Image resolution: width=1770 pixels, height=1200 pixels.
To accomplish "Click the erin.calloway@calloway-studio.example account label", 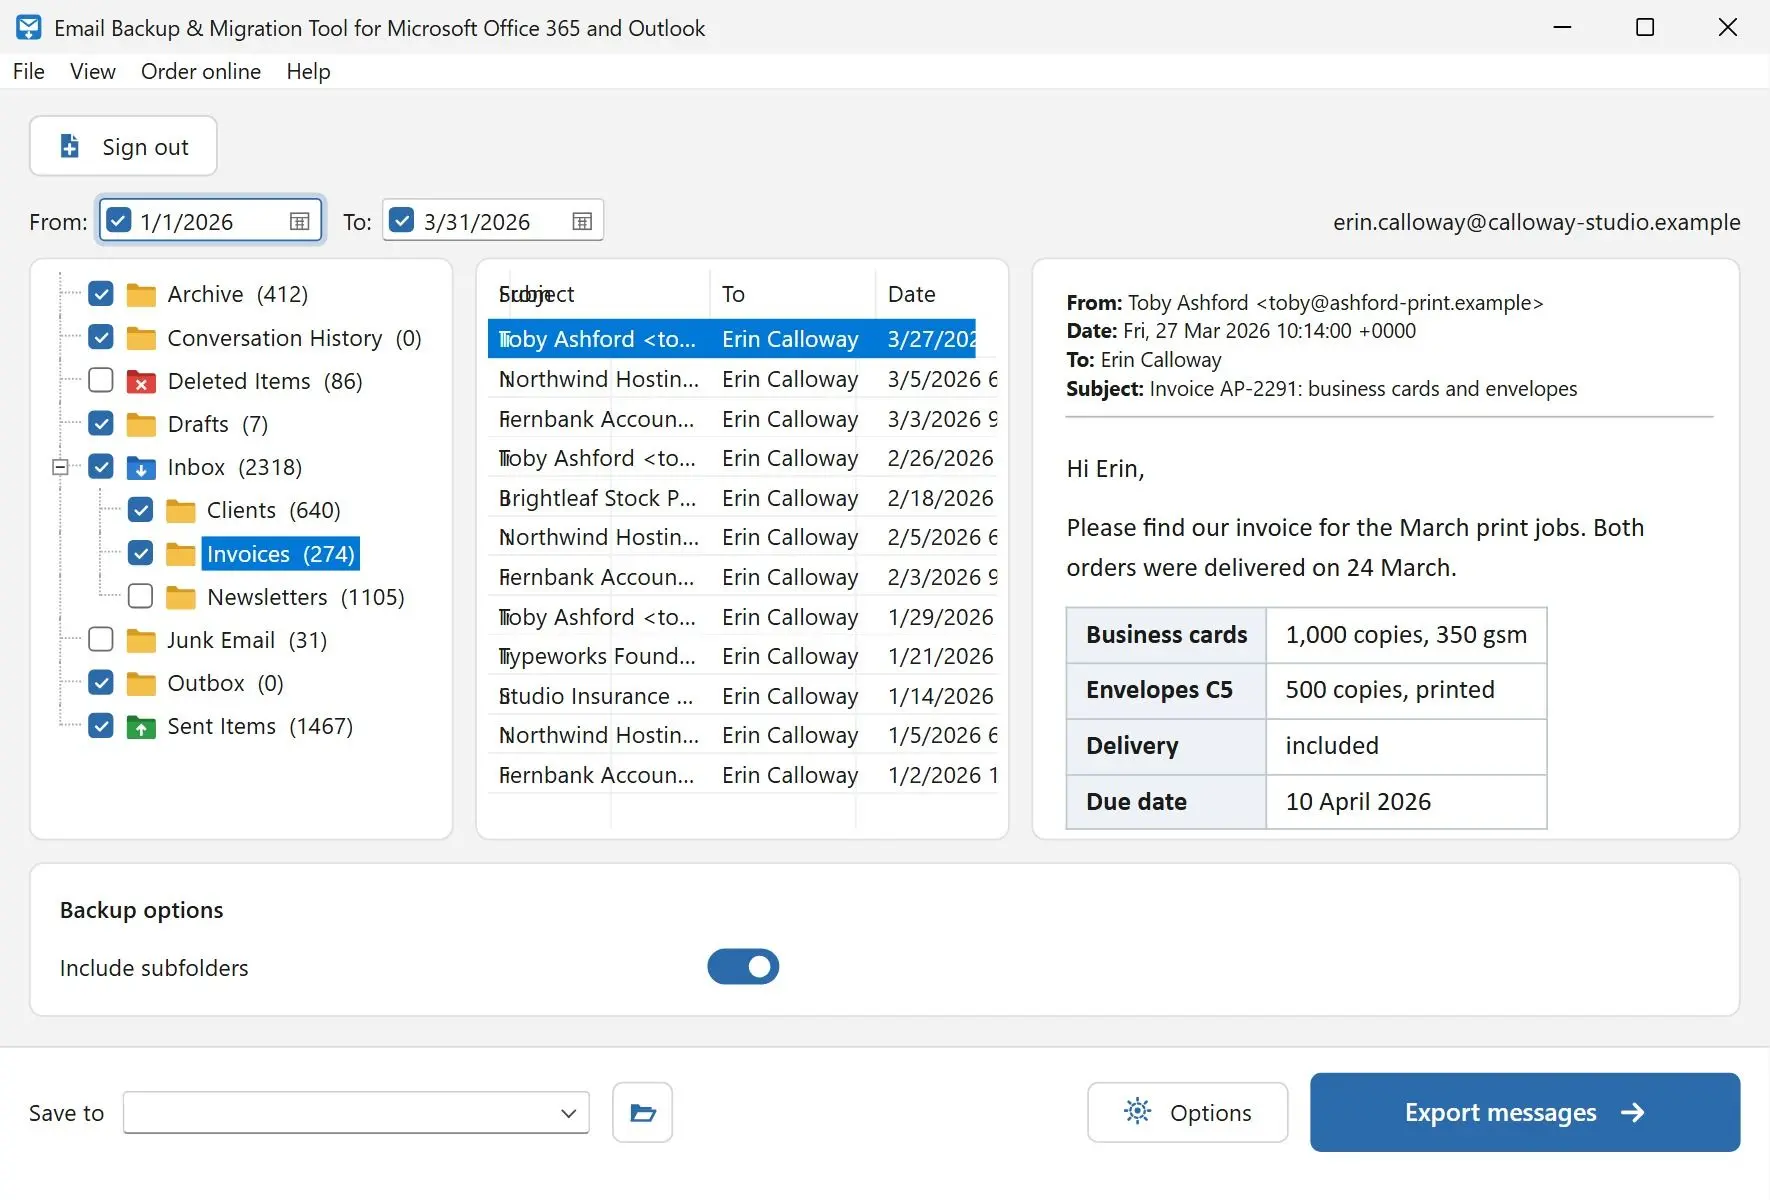I will point(1536,222).
